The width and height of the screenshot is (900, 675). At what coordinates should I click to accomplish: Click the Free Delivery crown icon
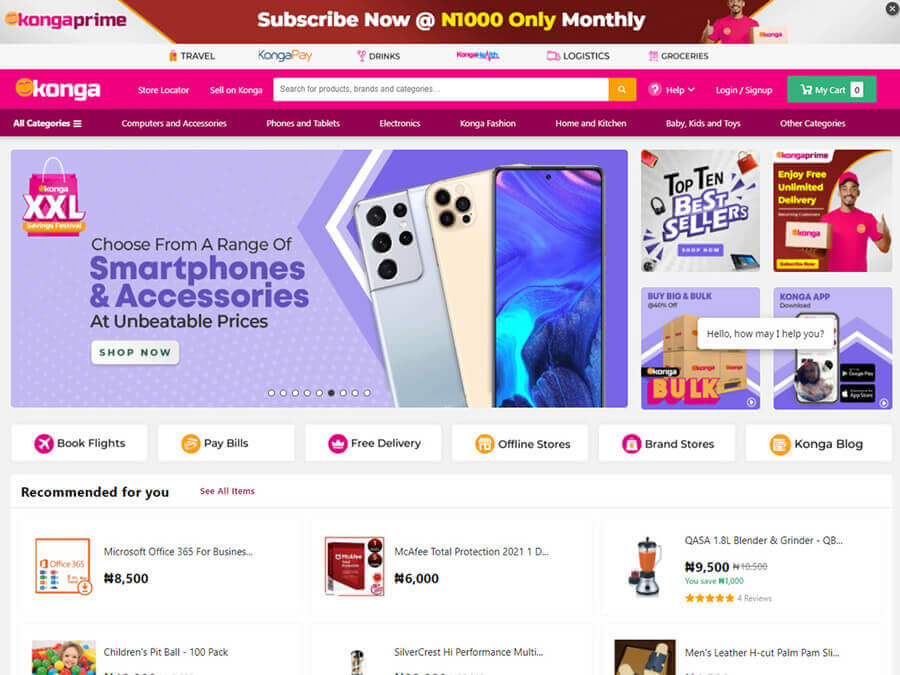[338, 443]
